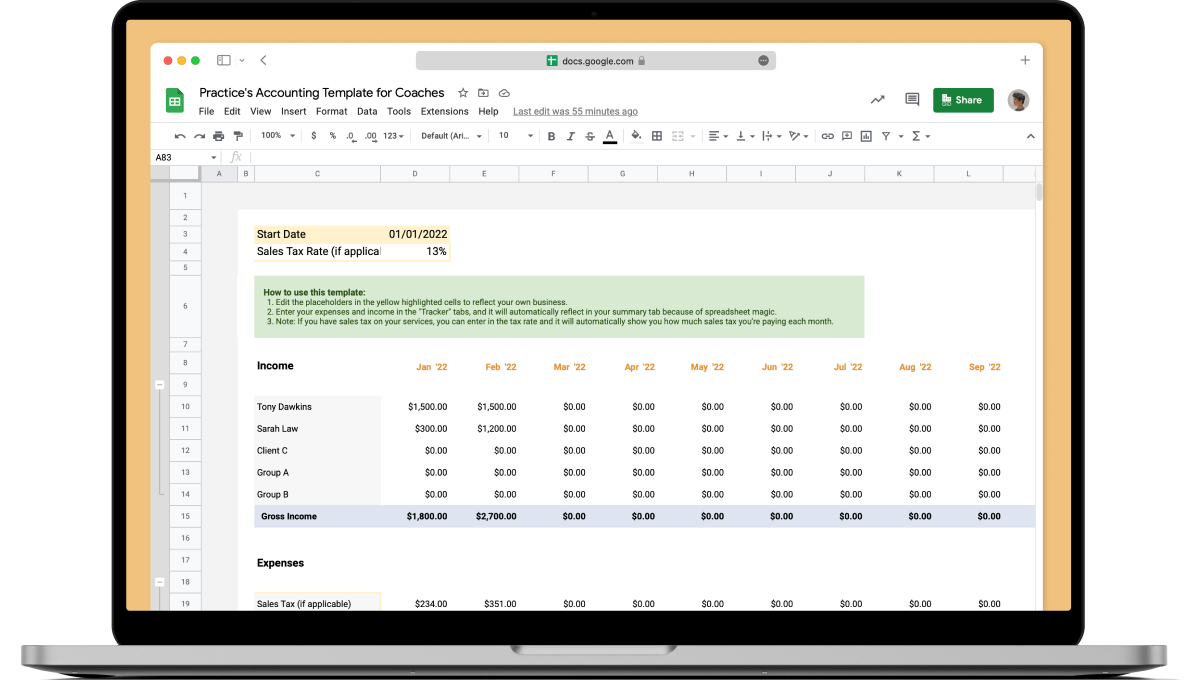Merge cells button
Image resolution: width=1189 pixels, height=681 pixels.
[678, 137]
